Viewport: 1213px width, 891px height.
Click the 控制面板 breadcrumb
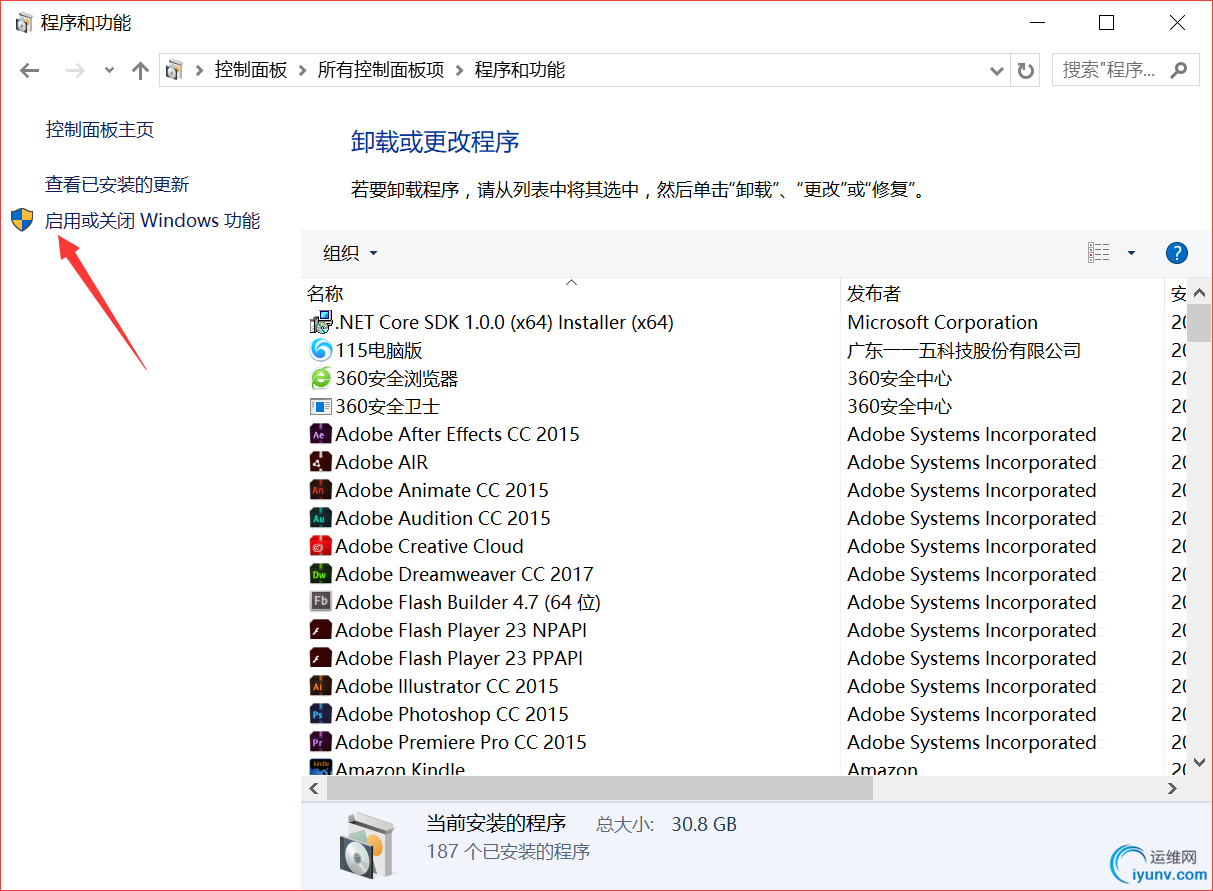(x=251, y=70)
